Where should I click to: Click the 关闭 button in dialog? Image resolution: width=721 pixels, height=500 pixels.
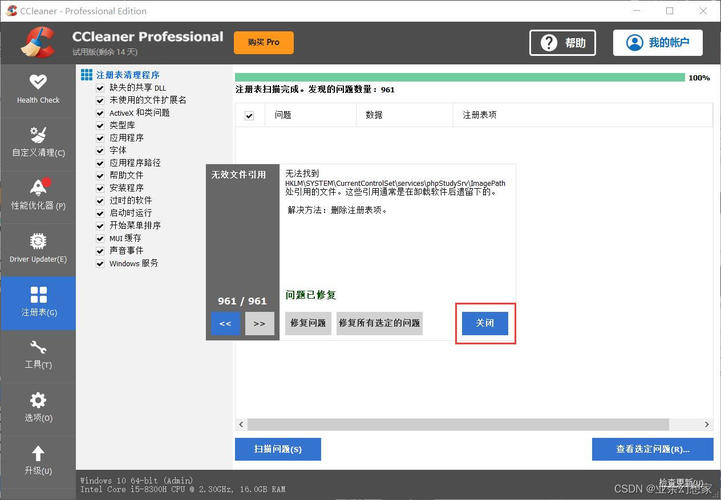pyautogui.click(x=485, y=323)
